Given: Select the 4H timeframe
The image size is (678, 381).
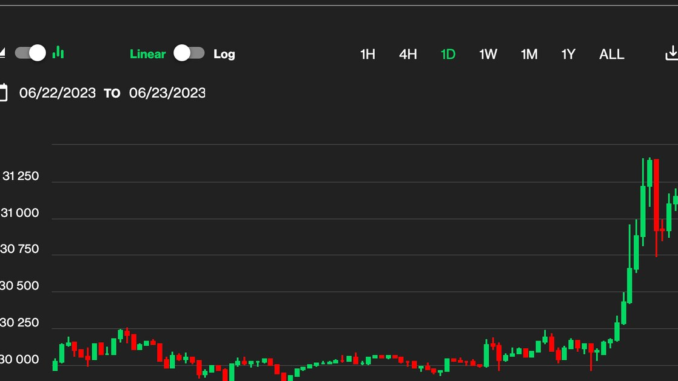Looking at the screenshot, I should tap(408, 54).
